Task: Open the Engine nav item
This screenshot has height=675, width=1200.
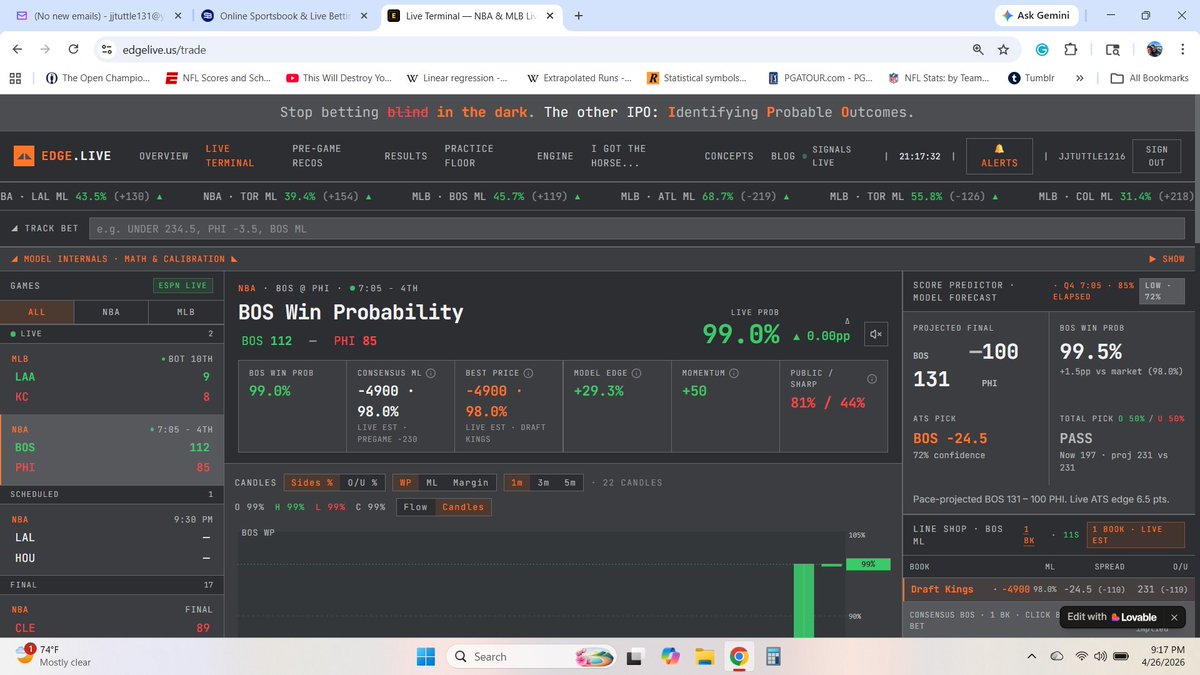Action: coord(555,156)
